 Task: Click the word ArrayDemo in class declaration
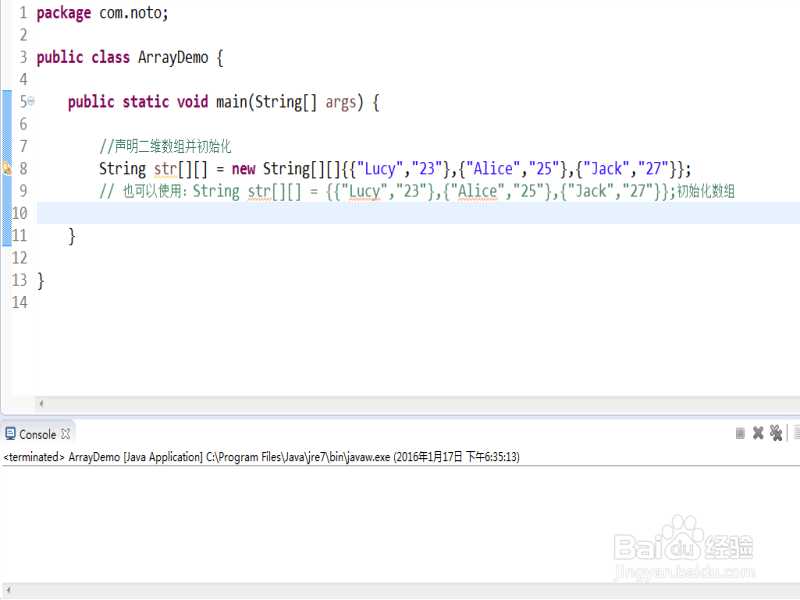point(173,57)
